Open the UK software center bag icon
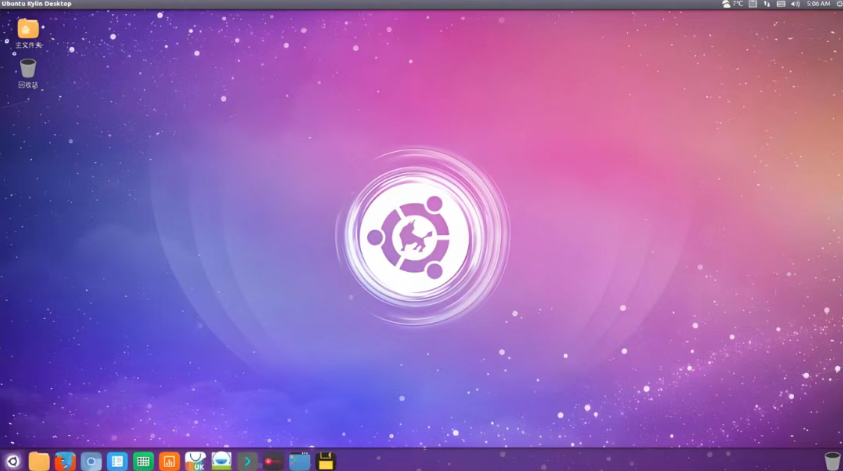 pyautogui.click(x=195, y=461)
